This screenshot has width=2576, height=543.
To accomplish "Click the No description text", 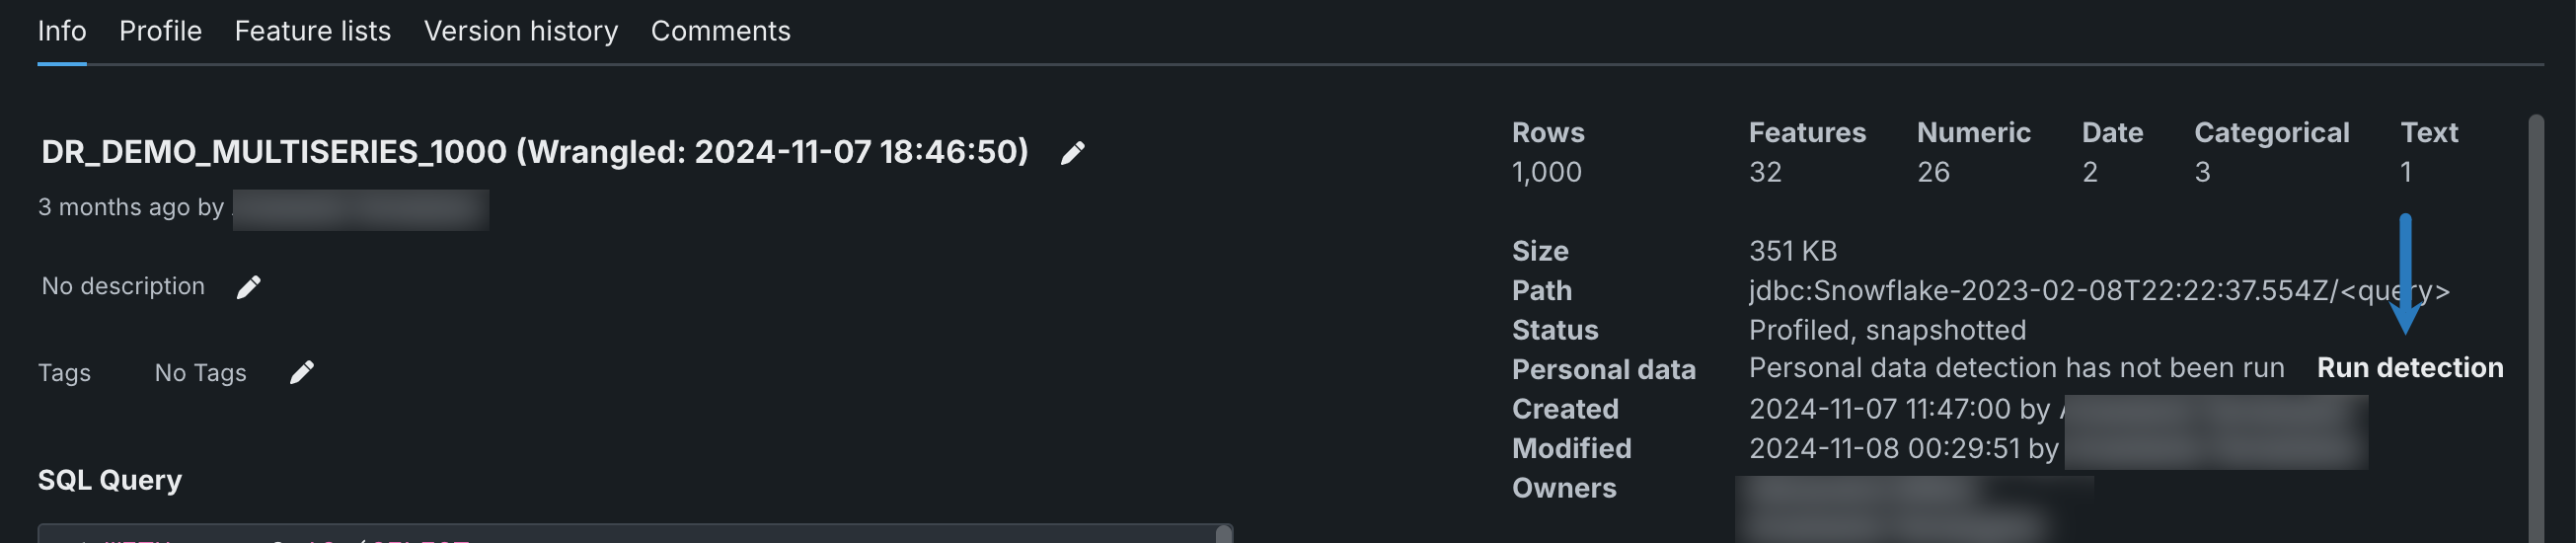I will 123,287.
